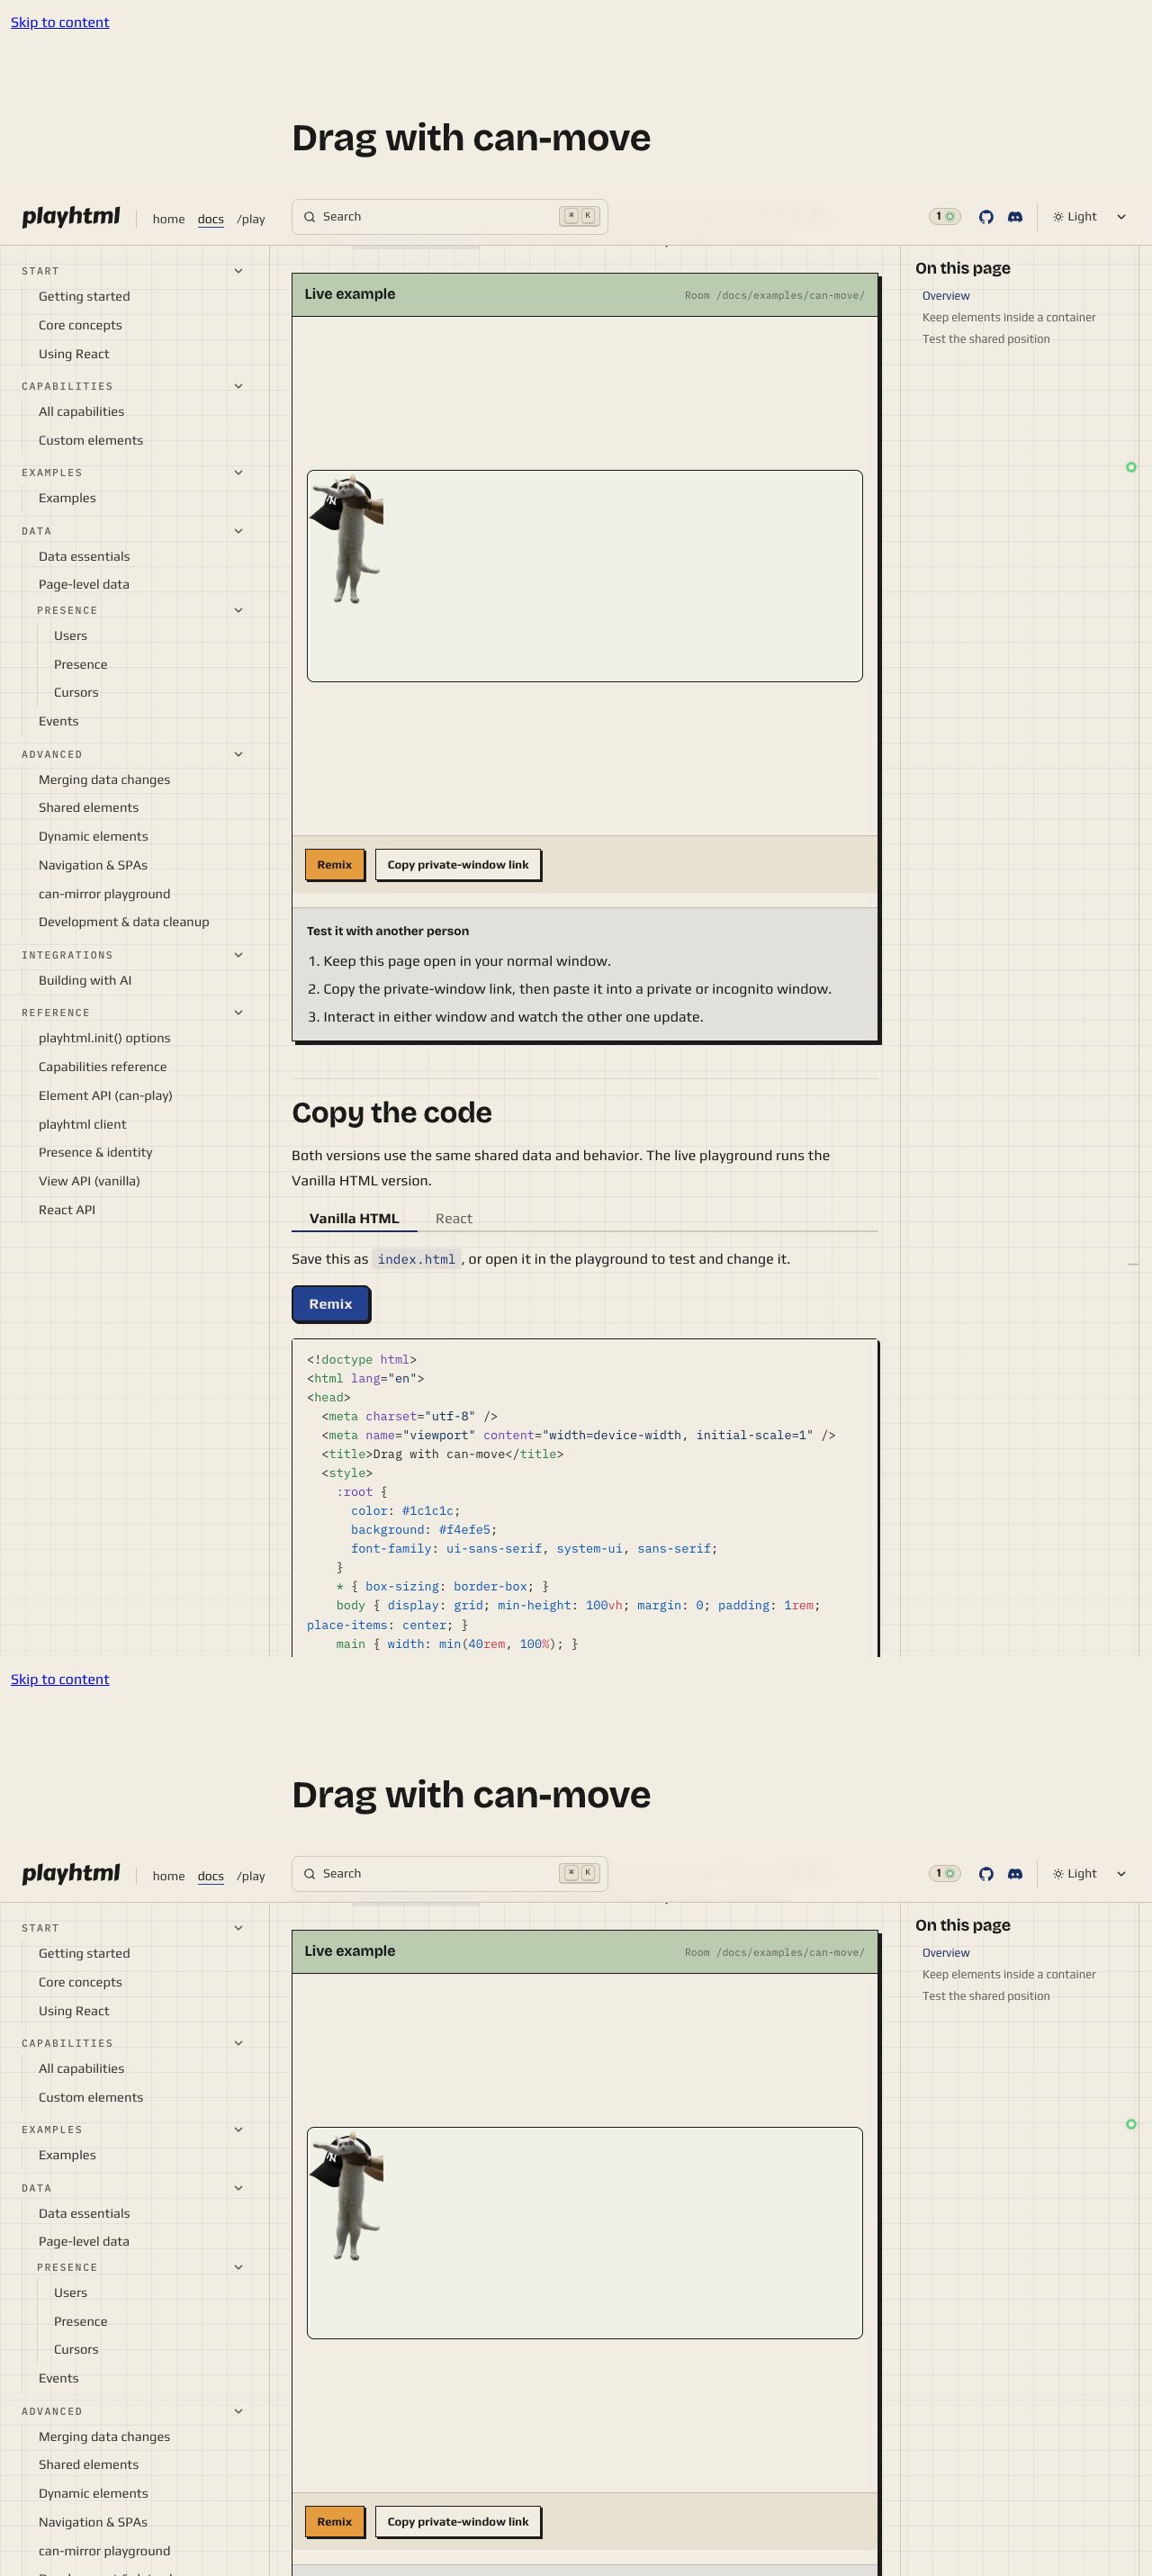The height and width of the screenshot is (2576, 1152).
Task: Click Copy private-window link in the lower live example
Action: [x=458, y=2522]
